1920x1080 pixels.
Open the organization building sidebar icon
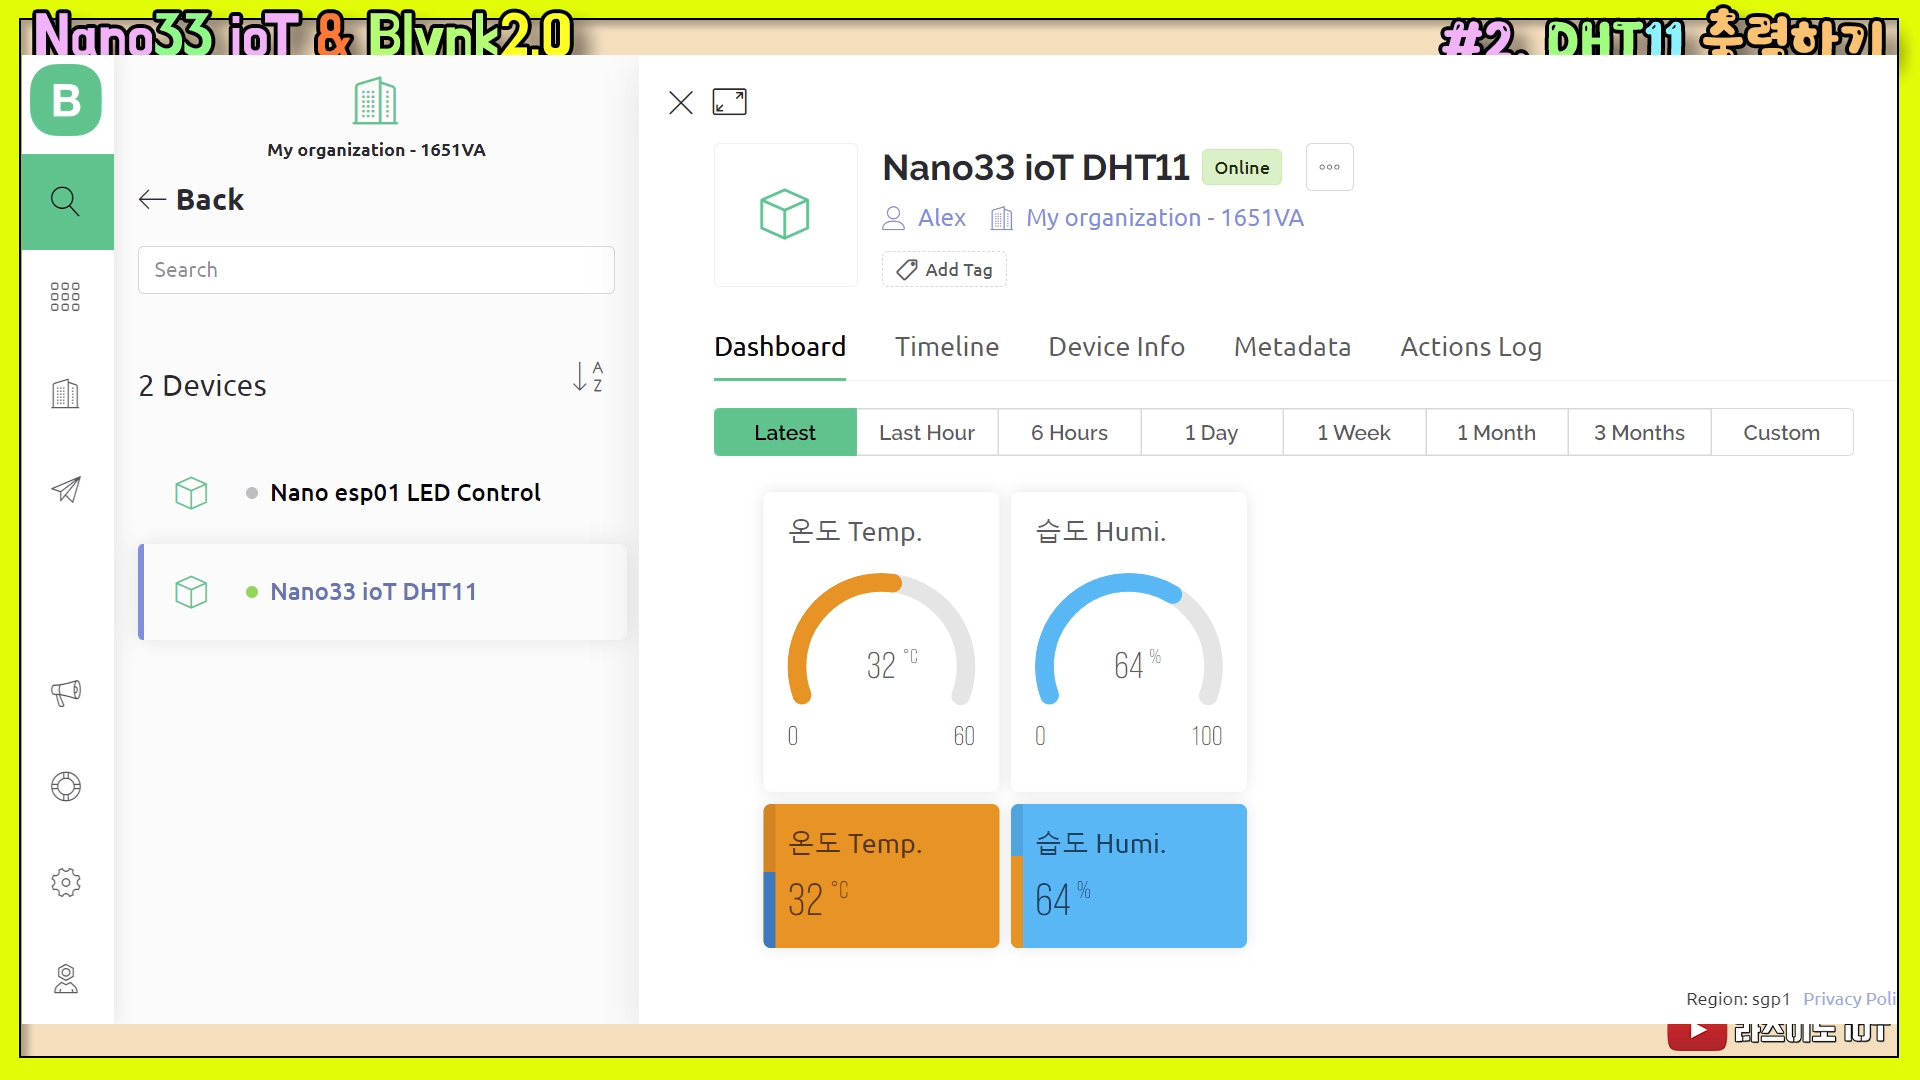(x=66, y=394)
